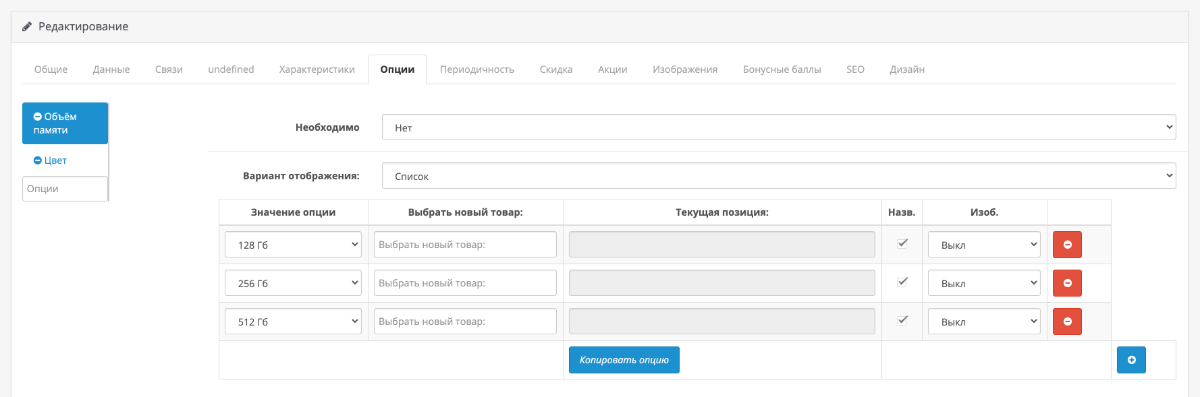The image size is (1200, 397).
Task: Switch to the Связи tab
Action: click(x=169, y=69)
